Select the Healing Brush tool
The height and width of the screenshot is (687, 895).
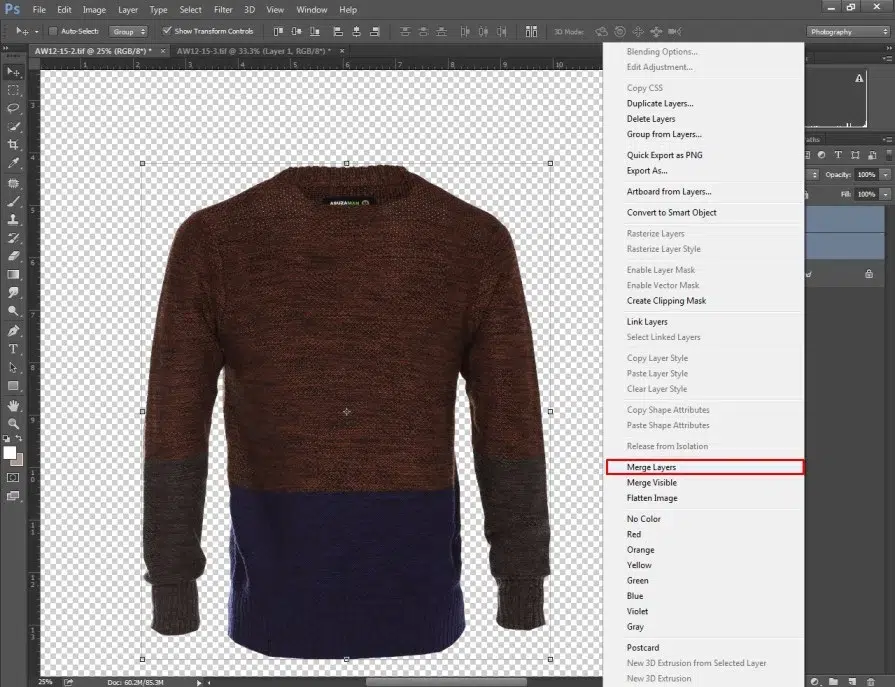click(13, 183)
